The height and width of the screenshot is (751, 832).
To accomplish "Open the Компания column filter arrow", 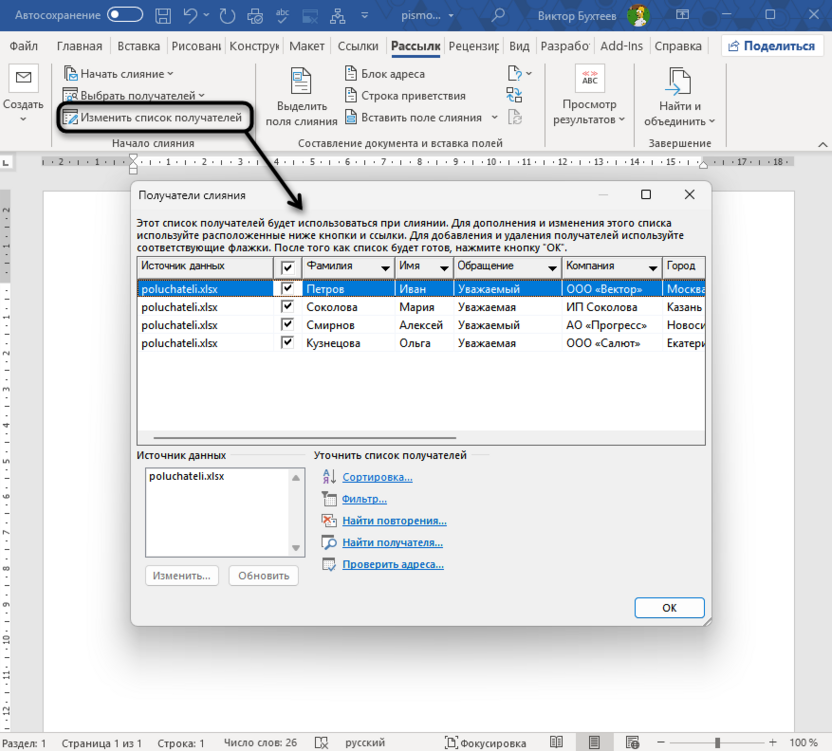I will coord(653,269).
